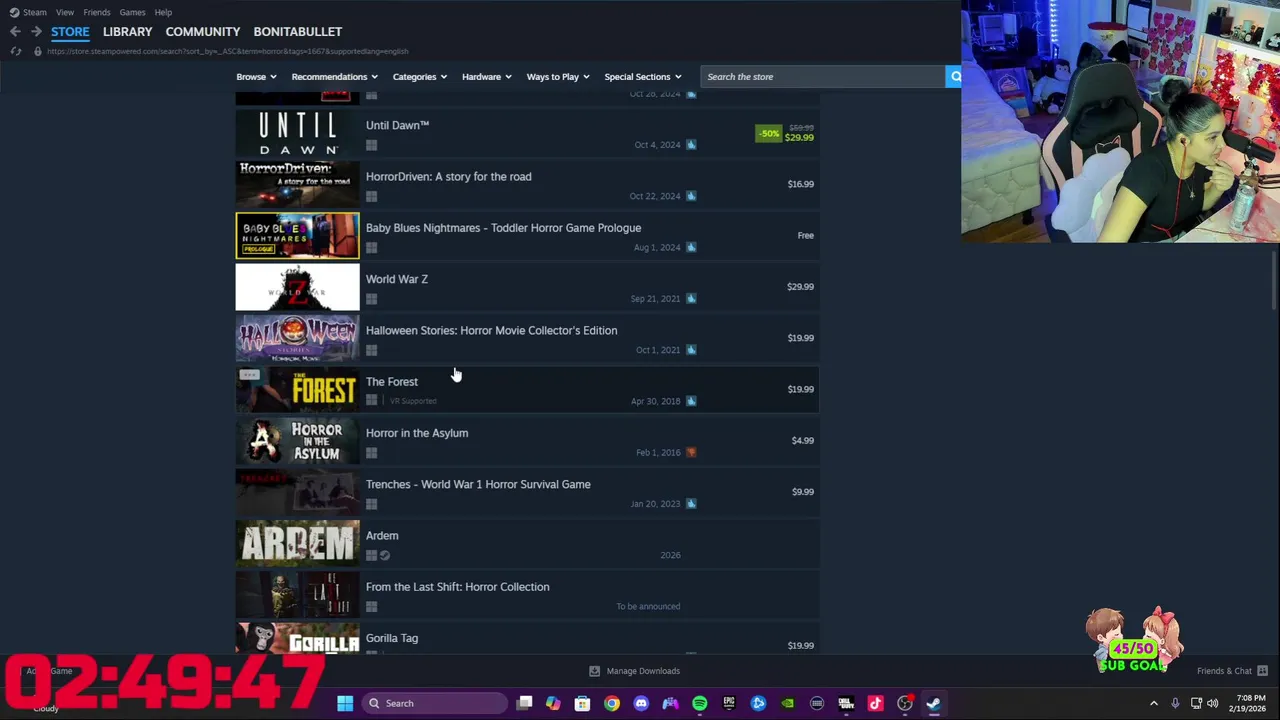Open the NVIDIA app from the taskbar
The height and width of the screenshot is (720, 1280).
tap(787, 703)
